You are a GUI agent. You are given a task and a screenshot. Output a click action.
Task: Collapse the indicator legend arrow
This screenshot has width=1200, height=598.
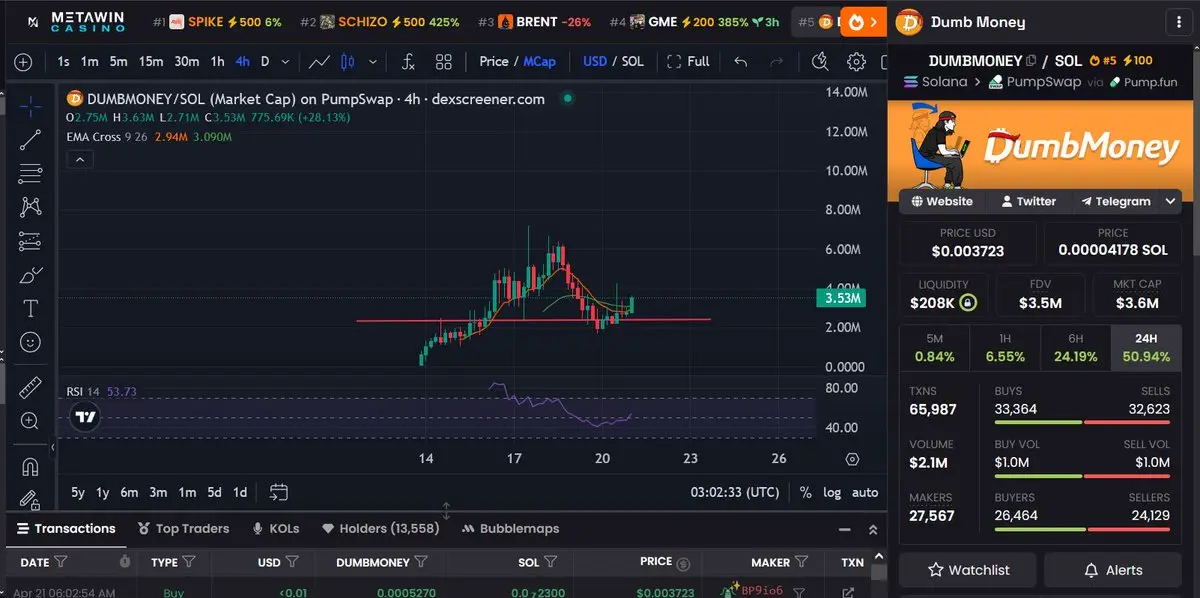coord(81,159)
